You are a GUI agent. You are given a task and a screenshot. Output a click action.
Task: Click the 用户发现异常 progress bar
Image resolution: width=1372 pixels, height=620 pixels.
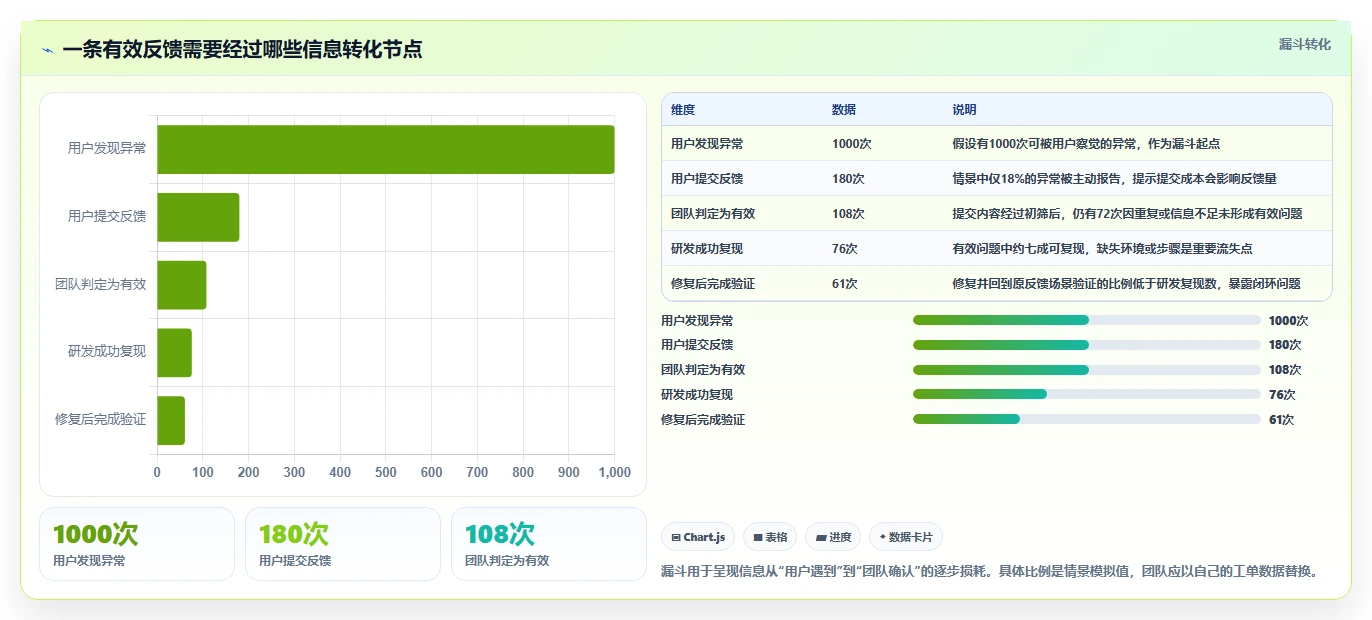[1086, 320]
